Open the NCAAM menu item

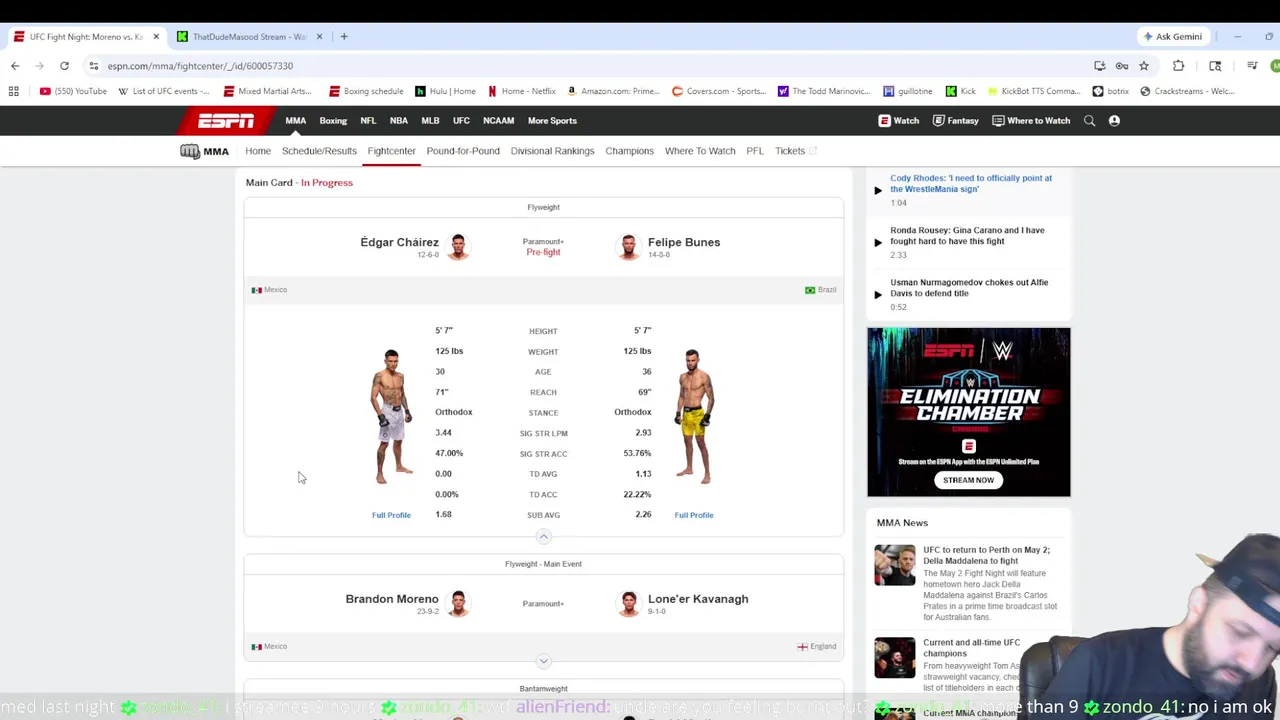[498, 121]
